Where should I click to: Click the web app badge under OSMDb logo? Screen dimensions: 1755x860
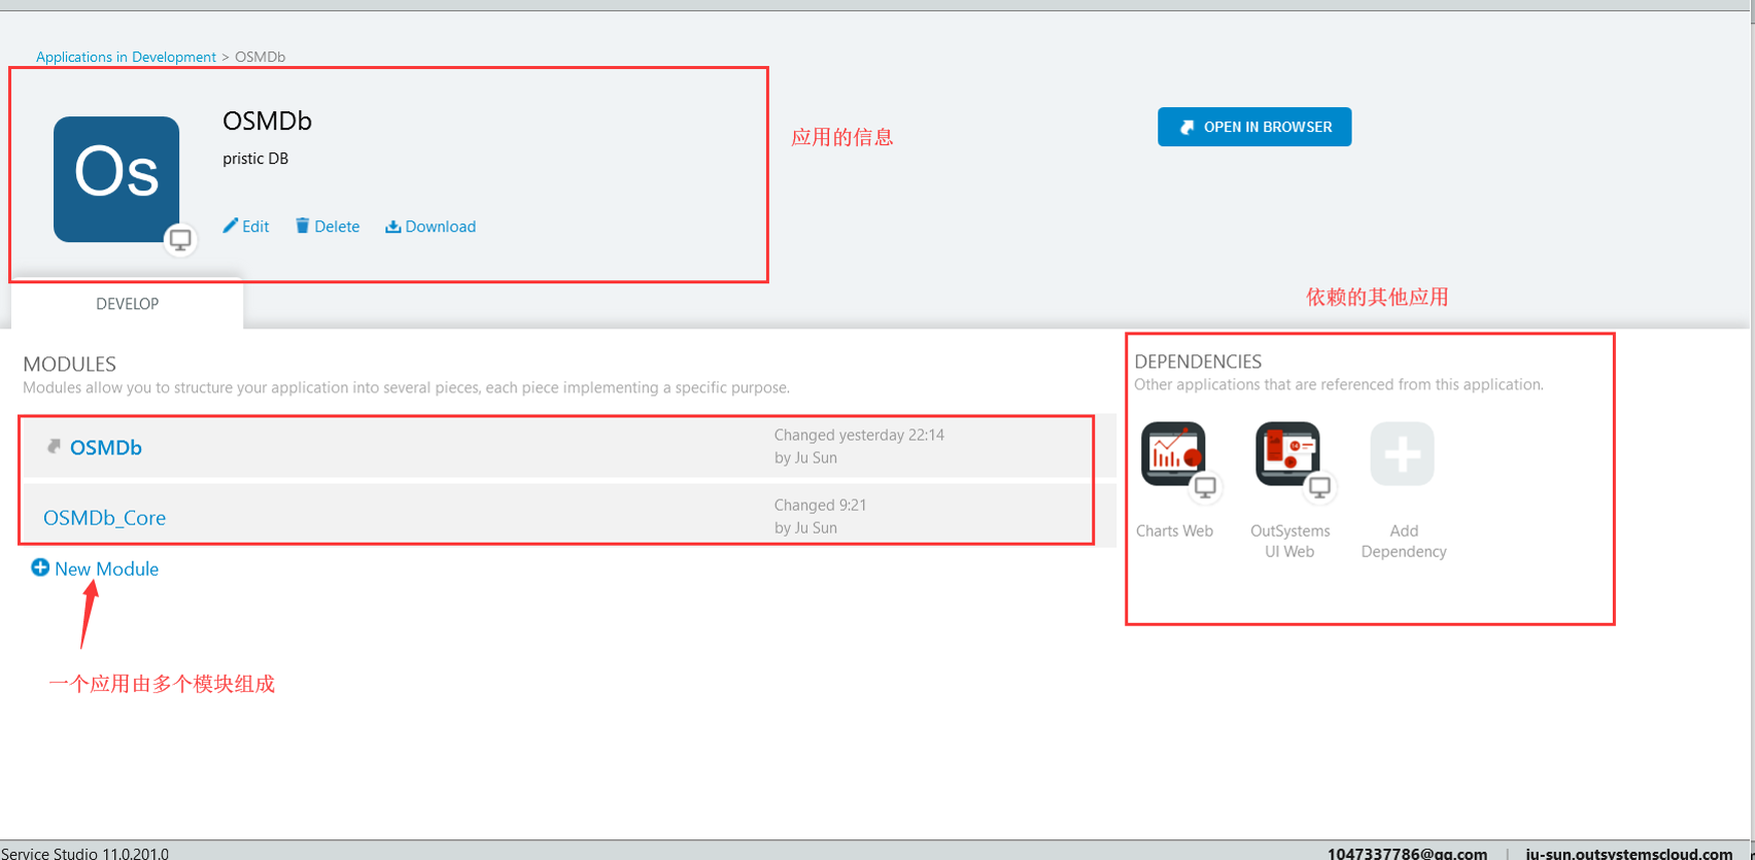coord(180,240)
